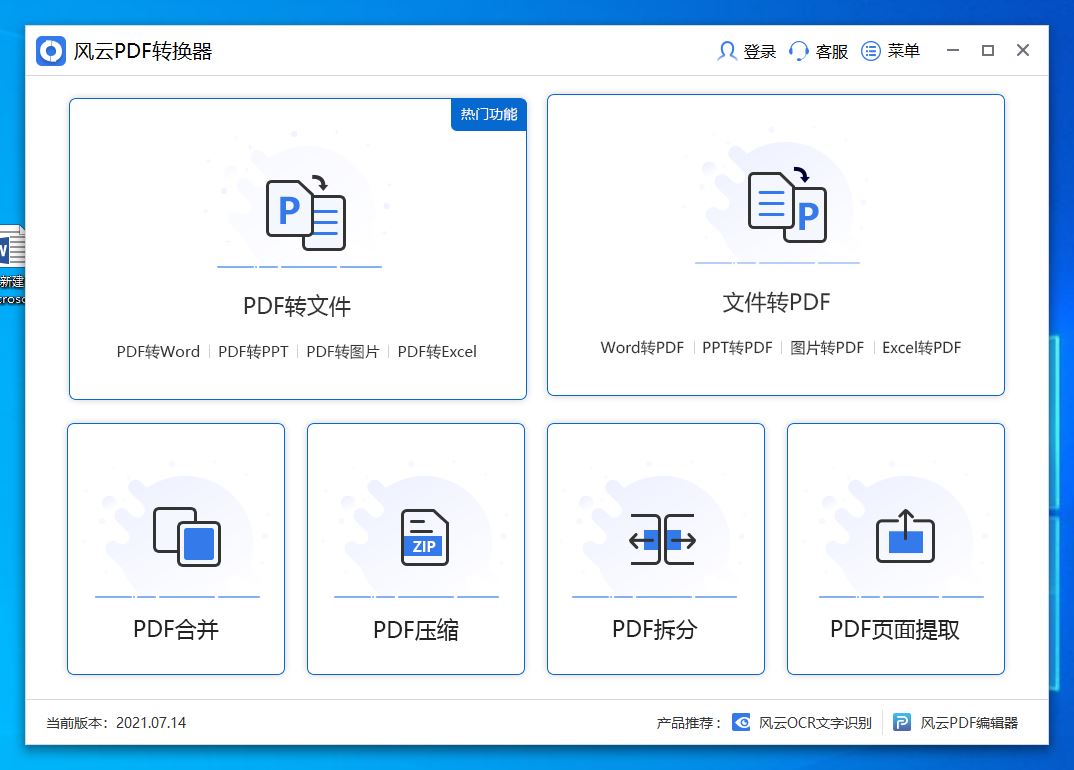
Task: Select the 图片转PDF option
Action: coord(827,347)
